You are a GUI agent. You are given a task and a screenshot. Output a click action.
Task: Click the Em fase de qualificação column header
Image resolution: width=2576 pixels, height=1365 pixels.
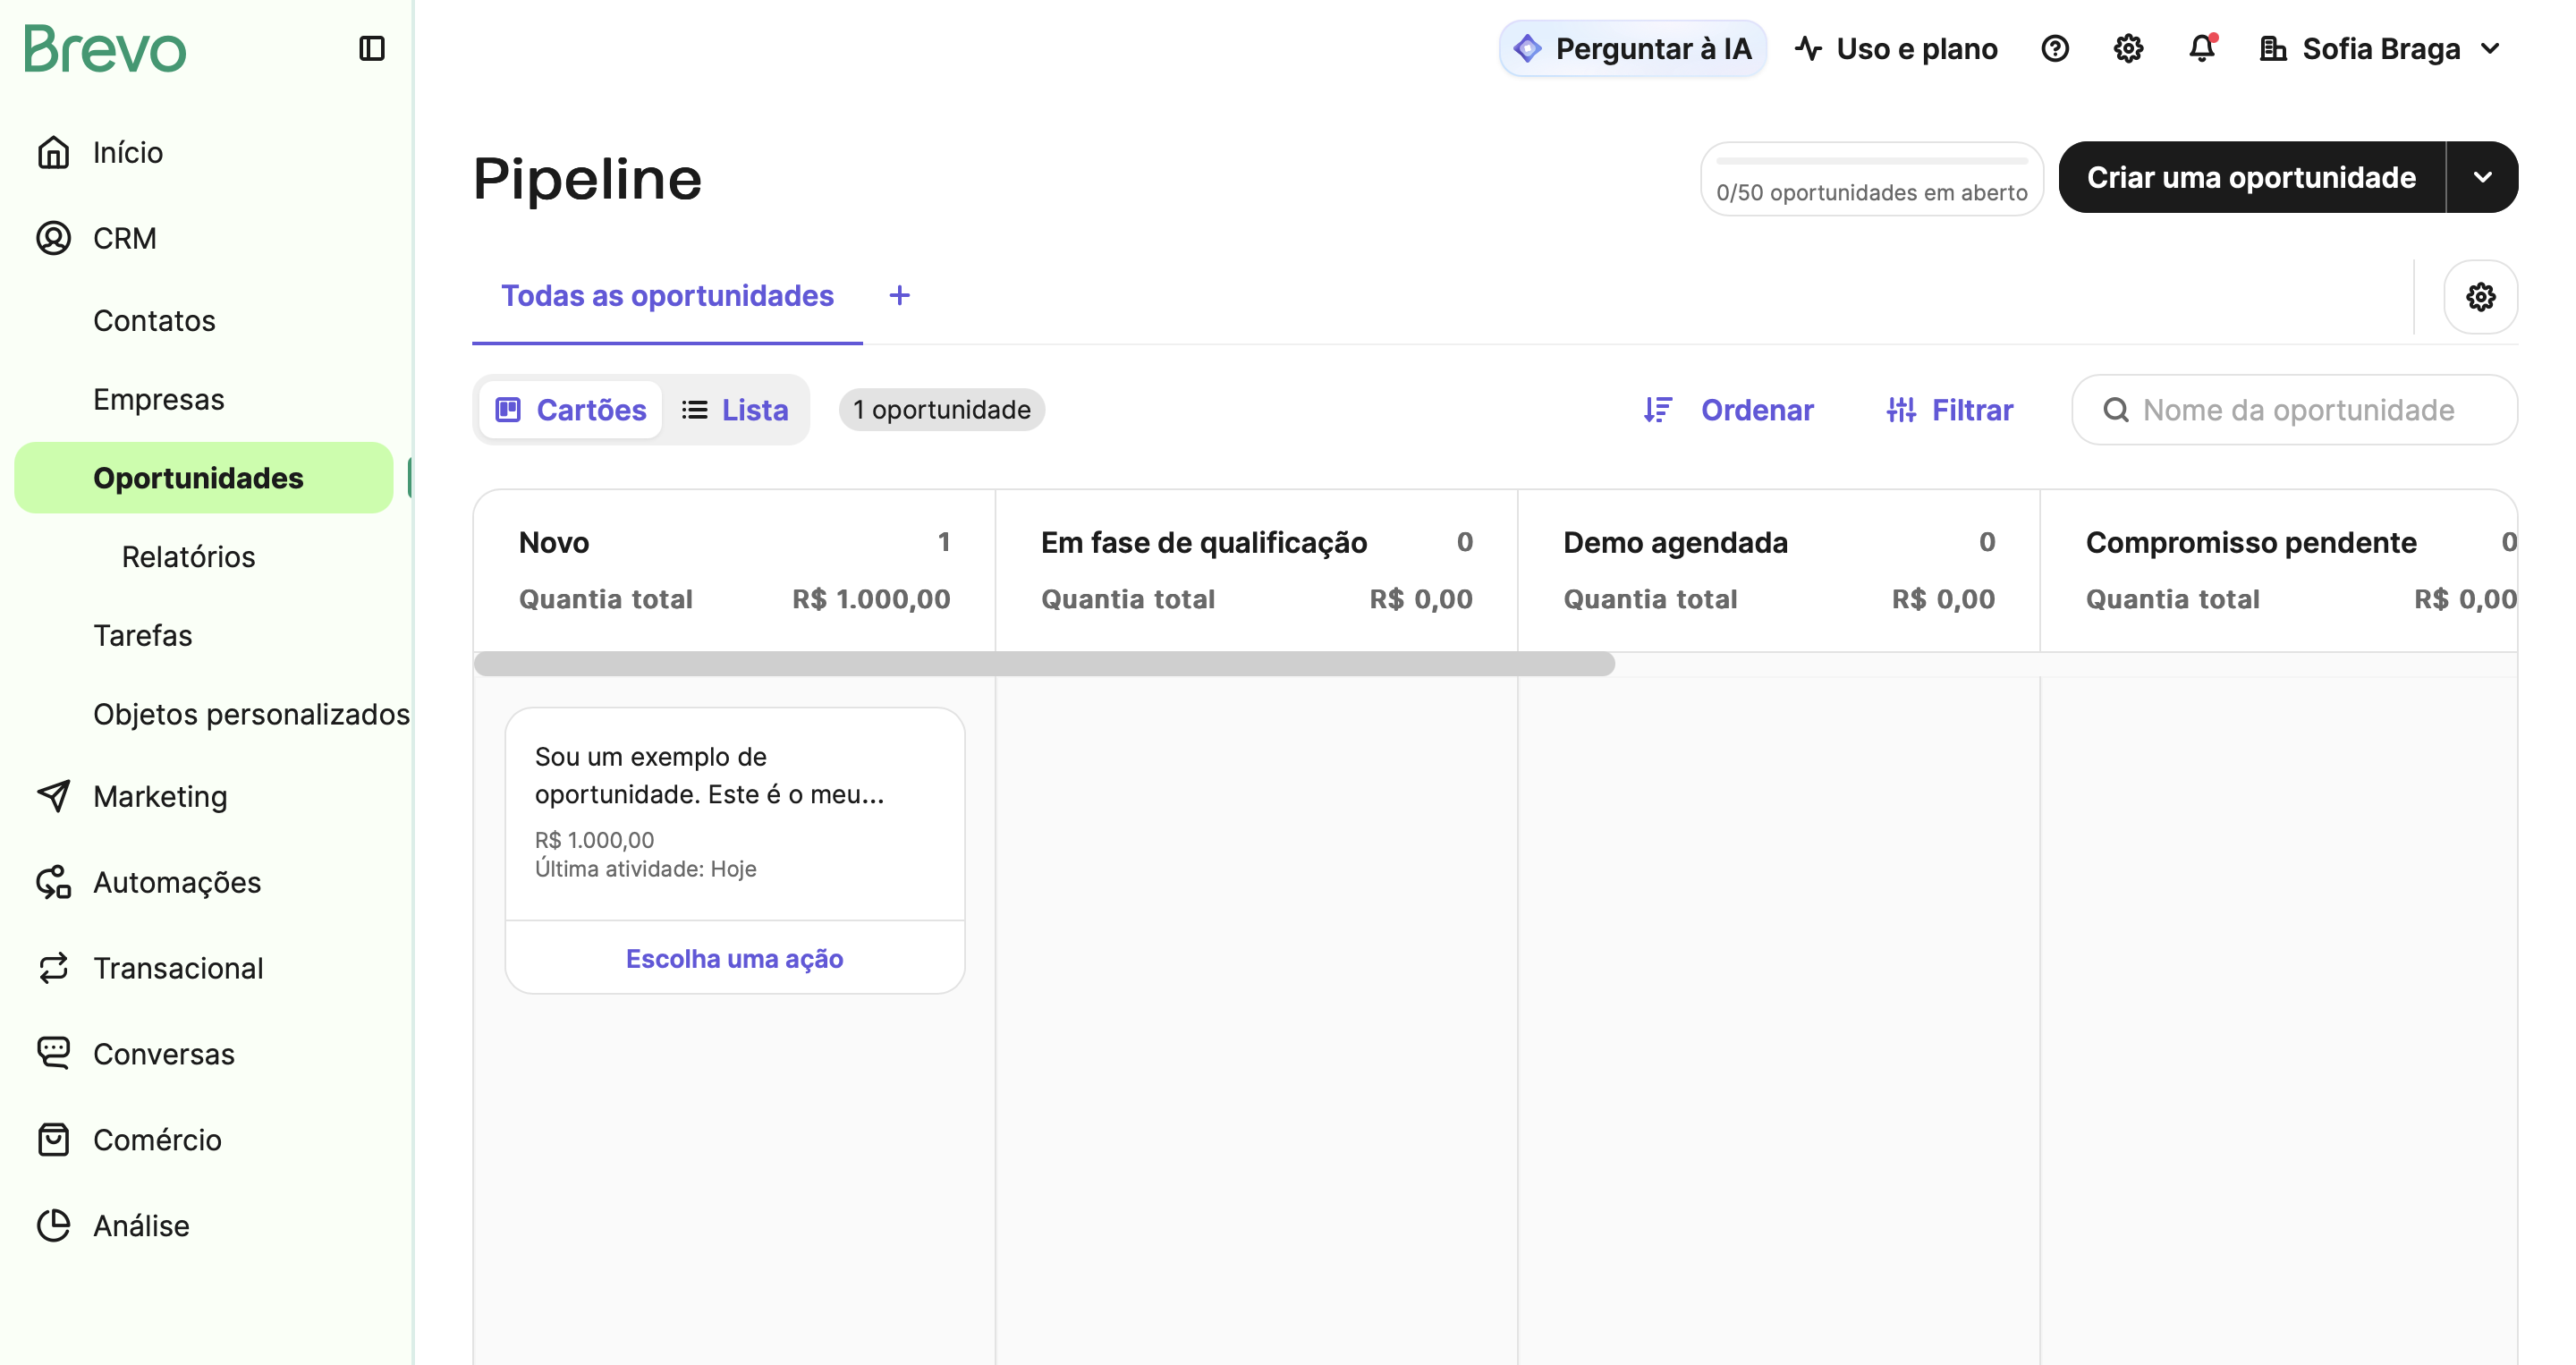[1204, 542]
